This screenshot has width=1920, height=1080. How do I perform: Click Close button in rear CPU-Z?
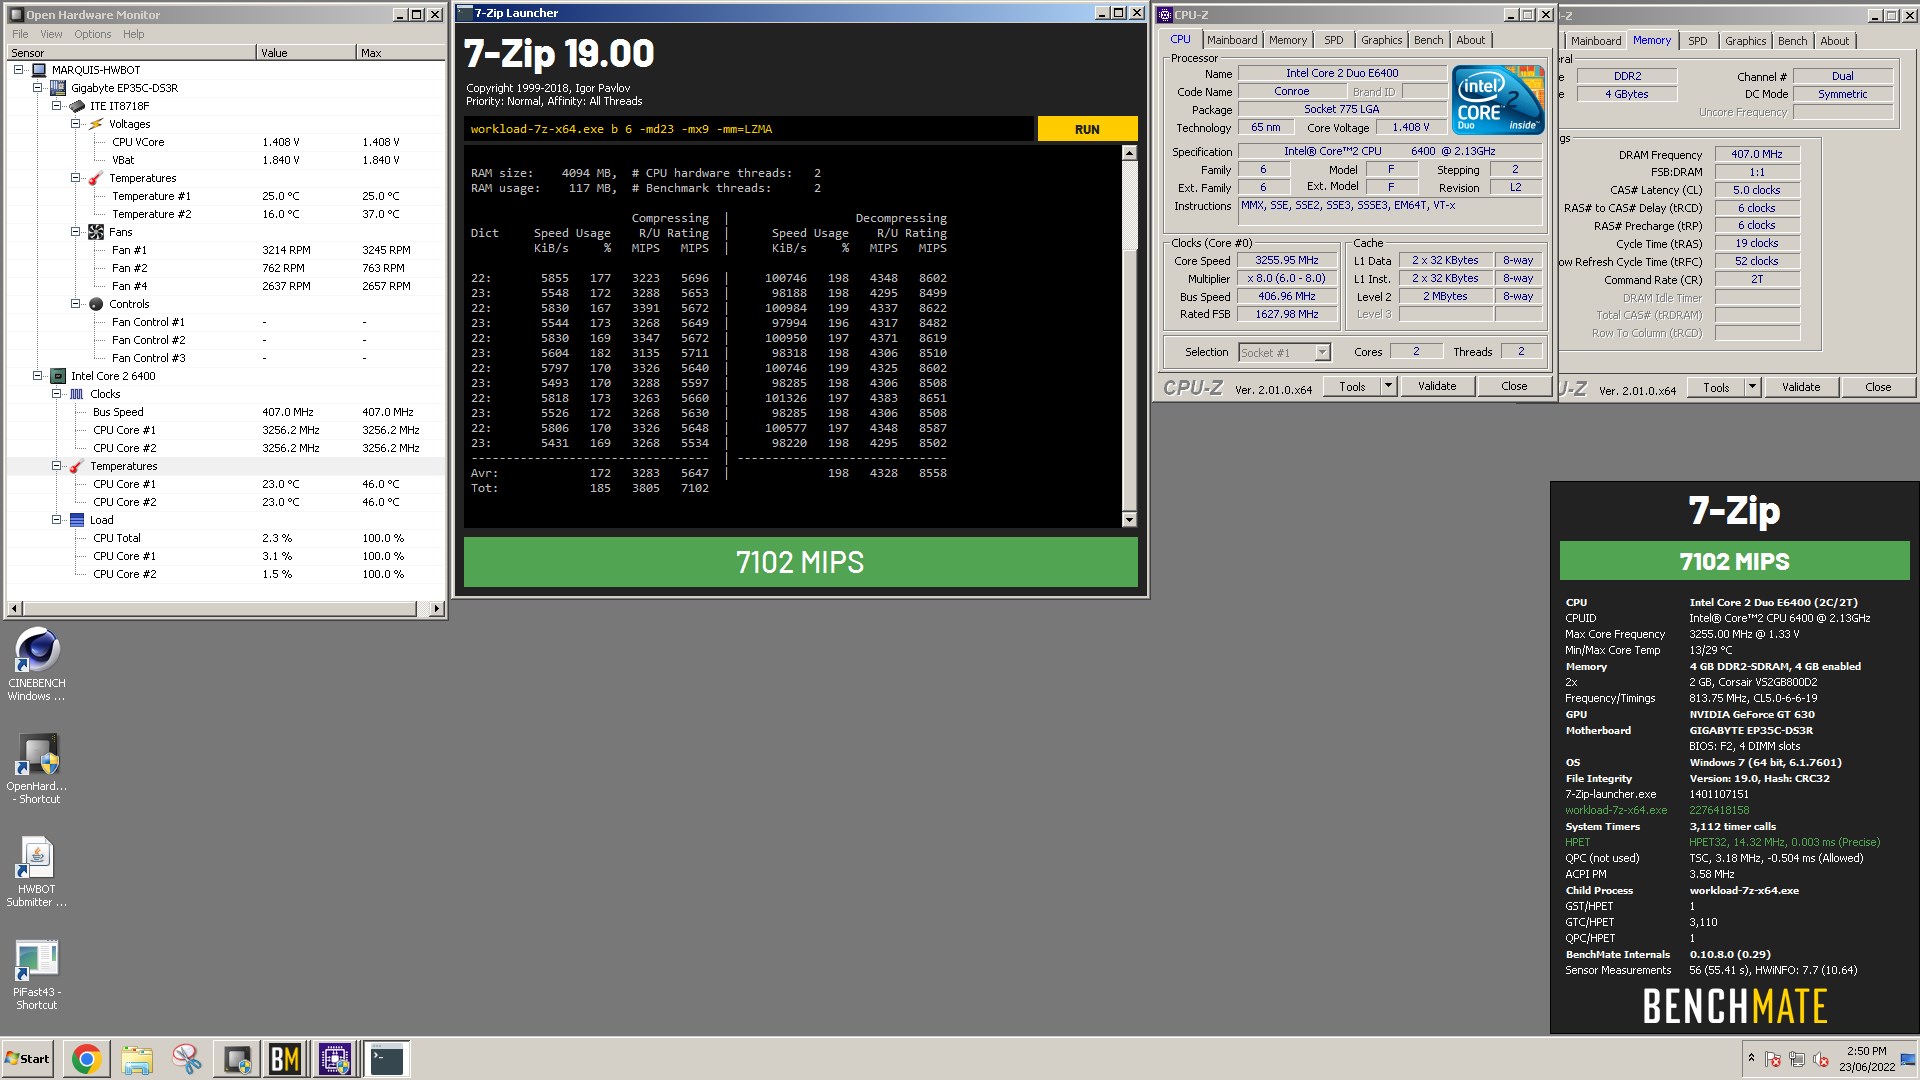[1878, 387]
